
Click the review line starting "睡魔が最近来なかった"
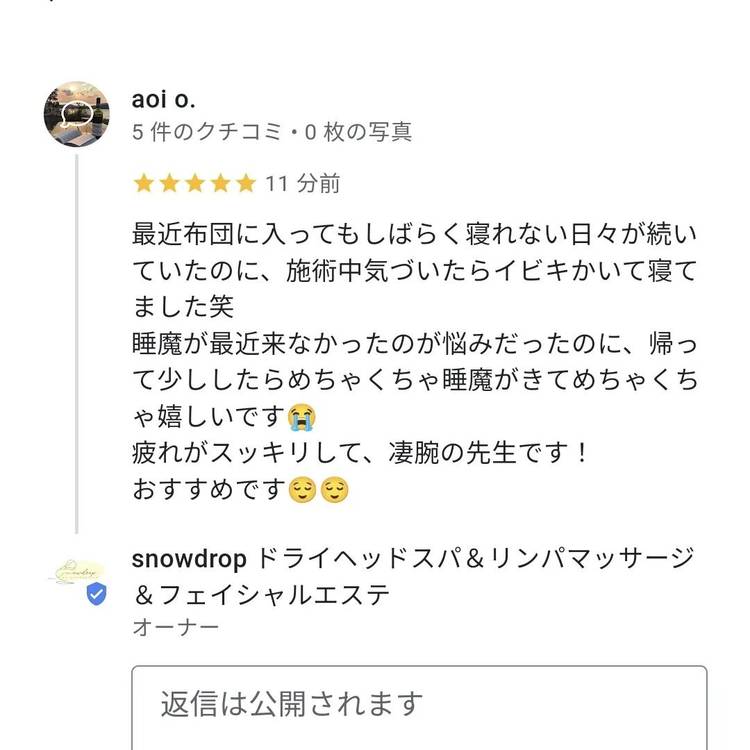415,340
